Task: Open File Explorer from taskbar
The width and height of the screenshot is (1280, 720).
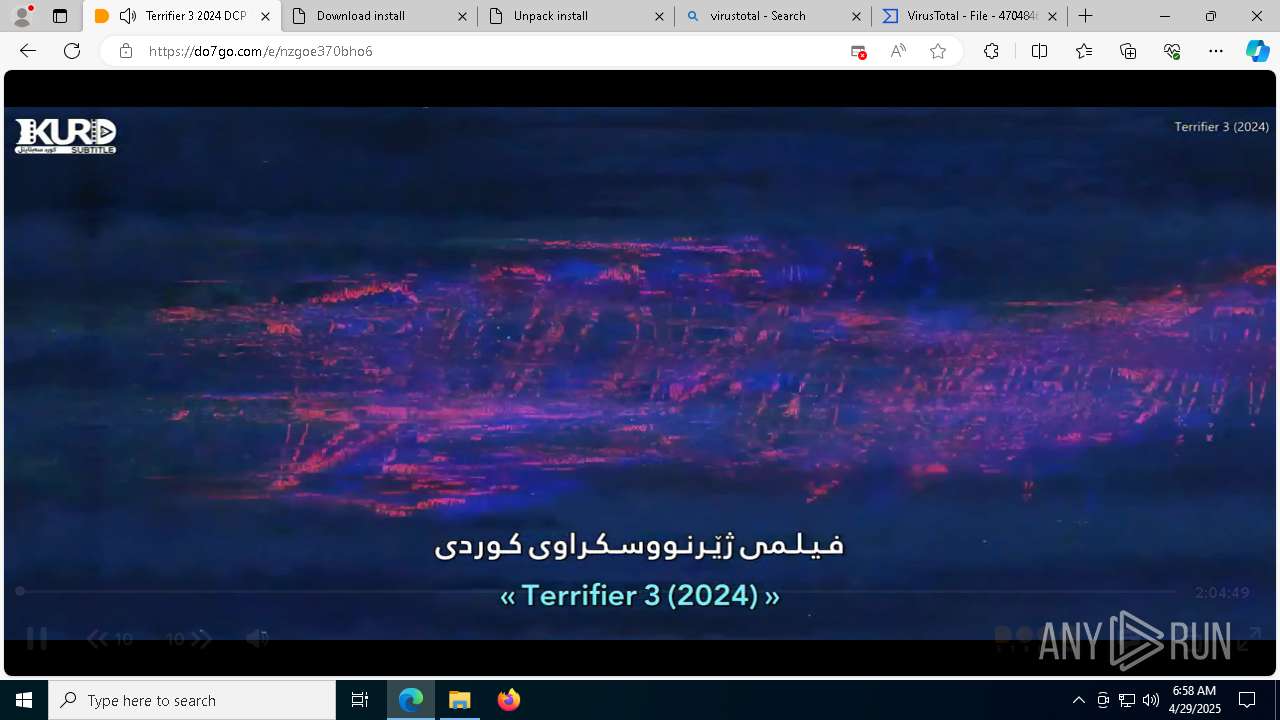Action: pyautogui.click(x=460, y=700)
